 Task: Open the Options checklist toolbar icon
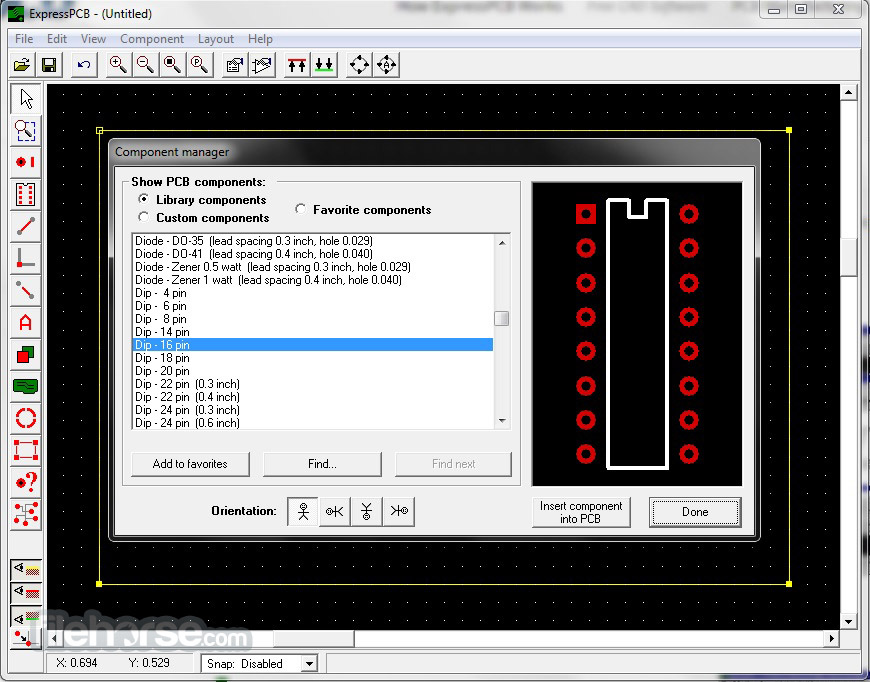(x=235, y=65)
